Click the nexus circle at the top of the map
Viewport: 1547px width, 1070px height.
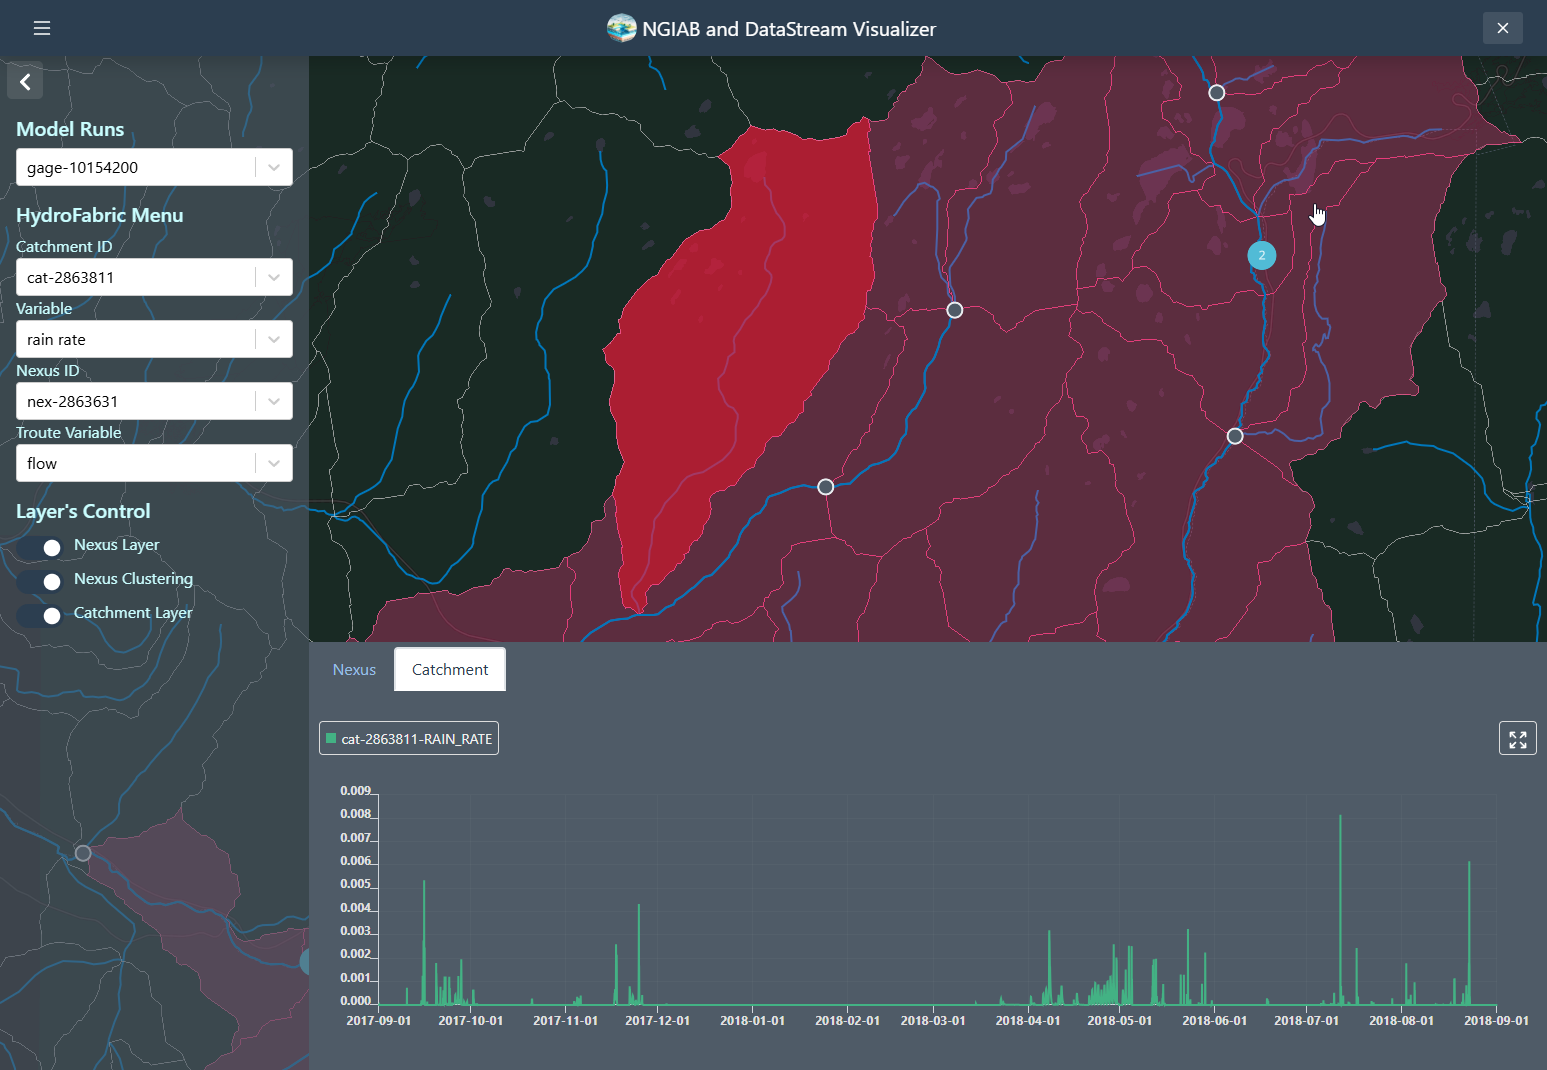1216,92
